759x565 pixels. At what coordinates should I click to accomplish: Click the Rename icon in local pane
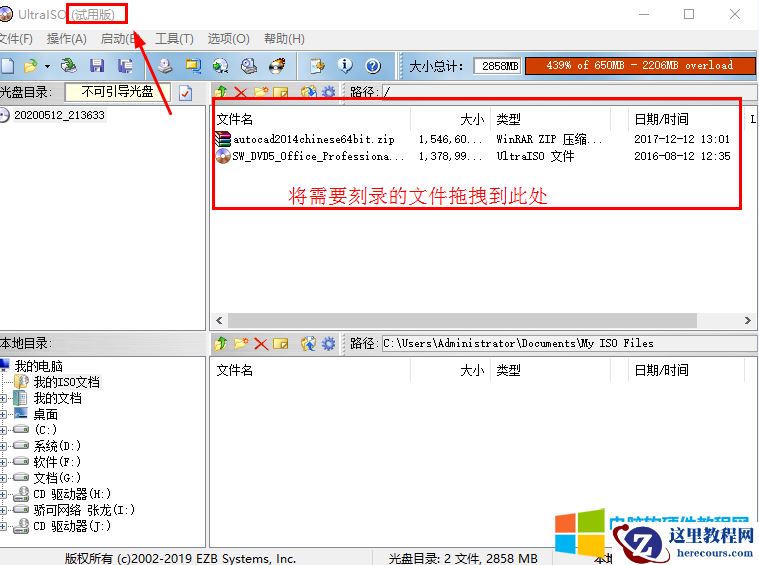[281, 344]
